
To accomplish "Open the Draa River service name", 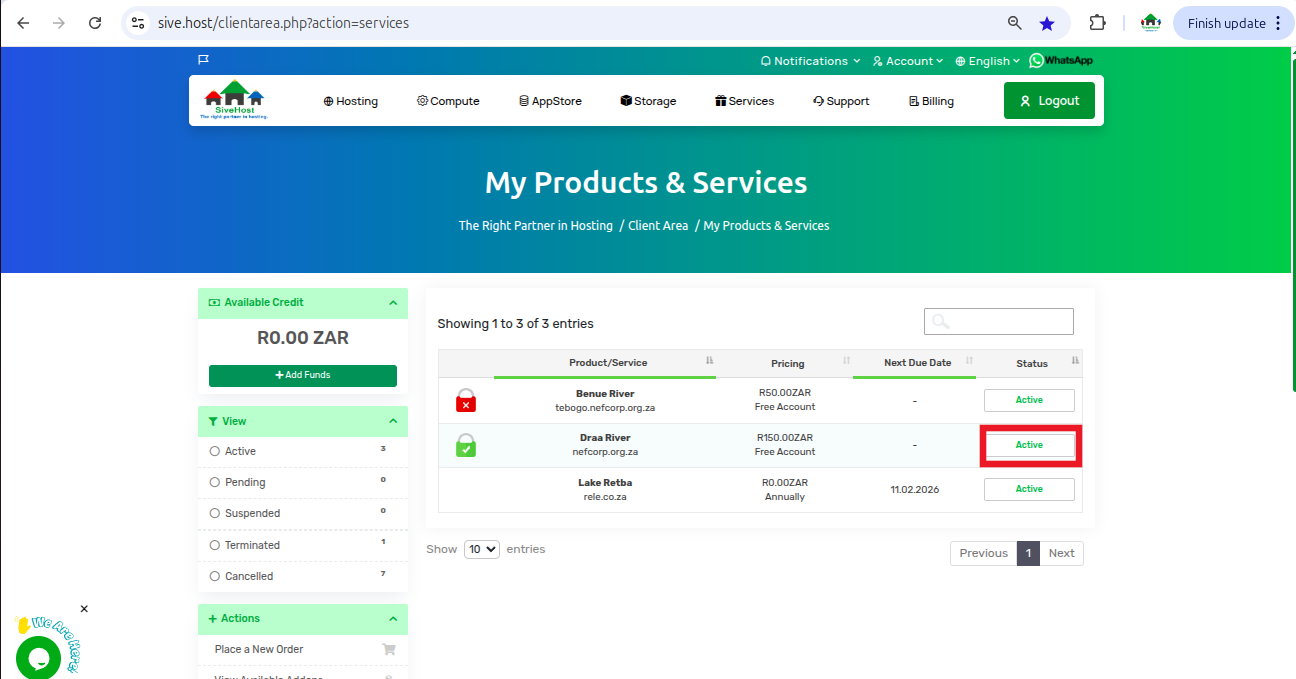I will coord(605,438).
